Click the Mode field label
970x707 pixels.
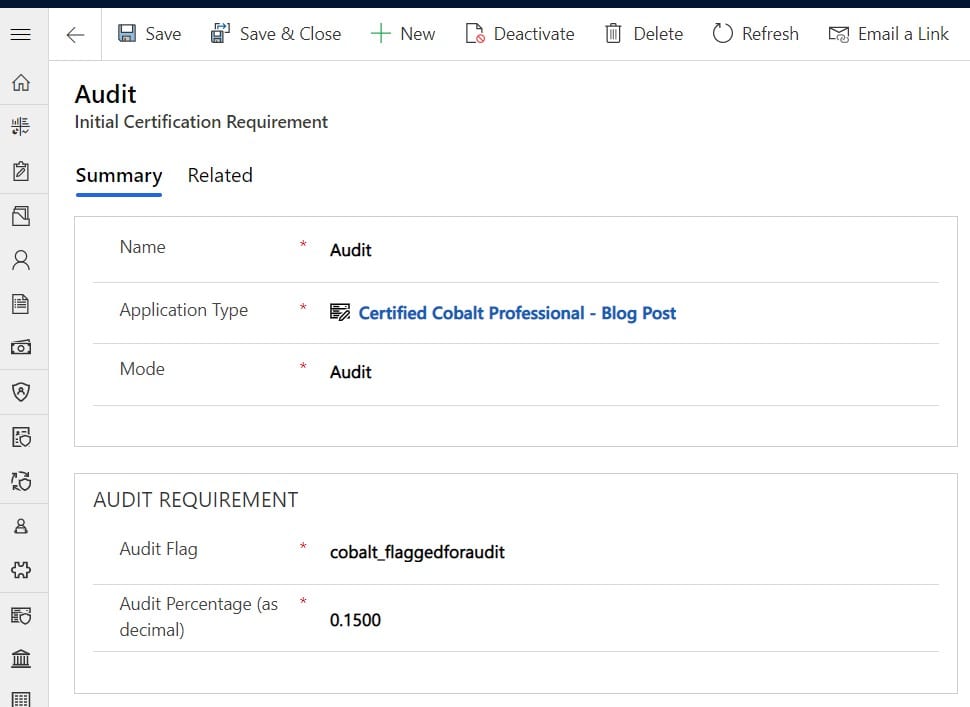(x=142, y=369)
